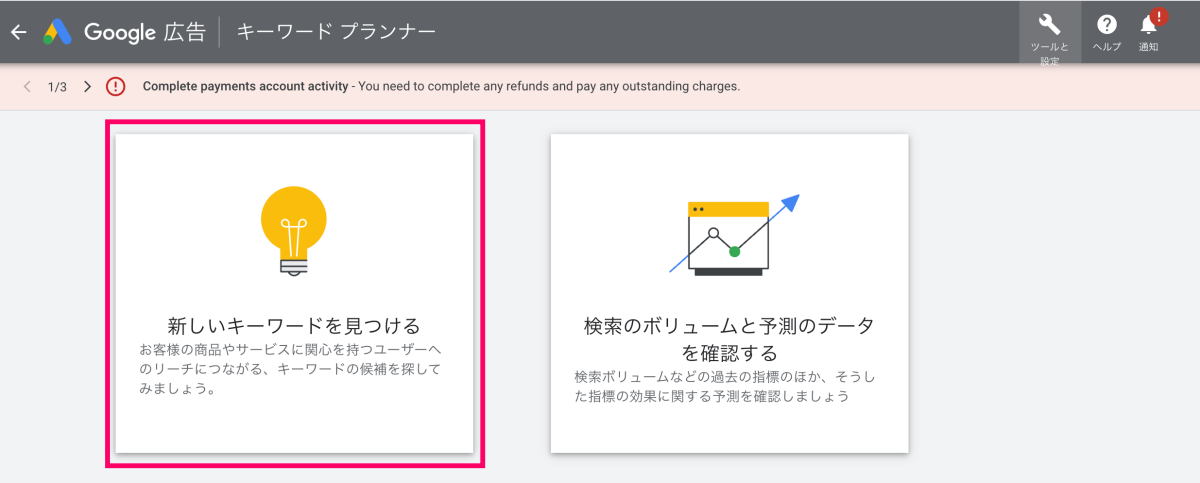Show the next alert with right chevron
This screenshot has height=483, width=1200.
click(x=87, y=86)
